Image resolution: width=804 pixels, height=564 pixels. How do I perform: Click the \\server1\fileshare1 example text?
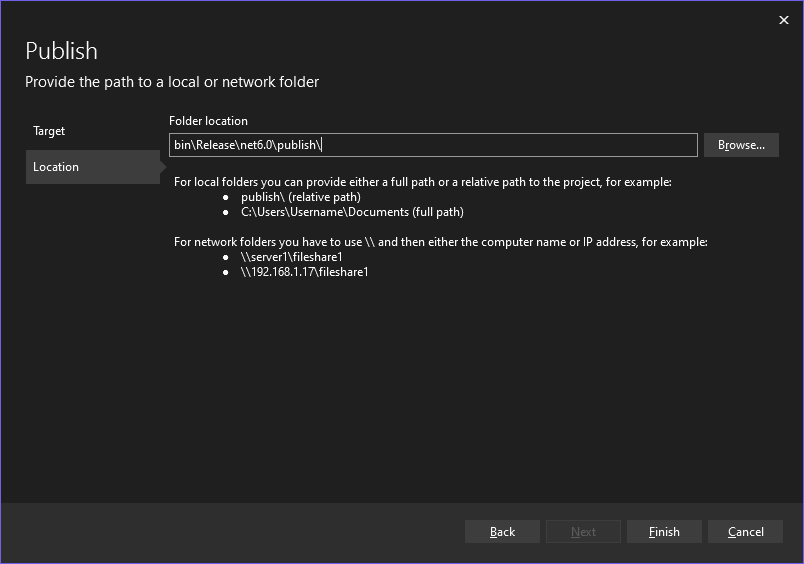(291, 257)
